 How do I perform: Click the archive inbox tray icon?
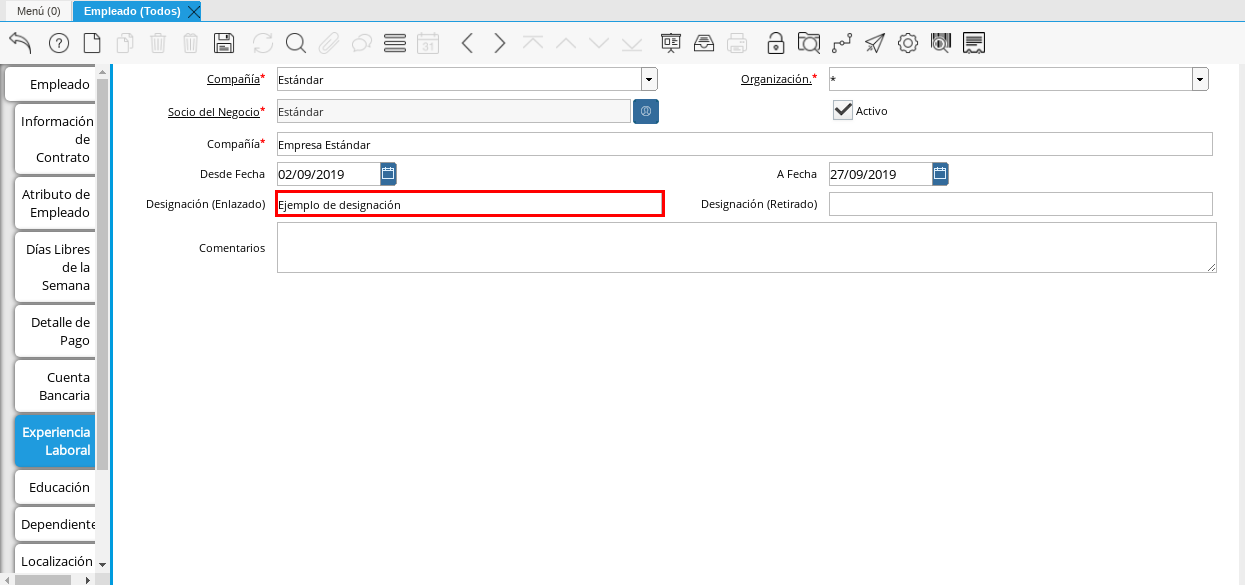(704, 43)
